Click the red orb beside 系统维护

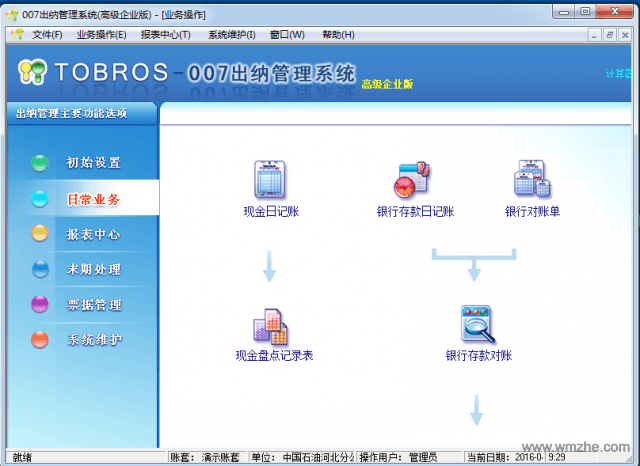(40, 340)
